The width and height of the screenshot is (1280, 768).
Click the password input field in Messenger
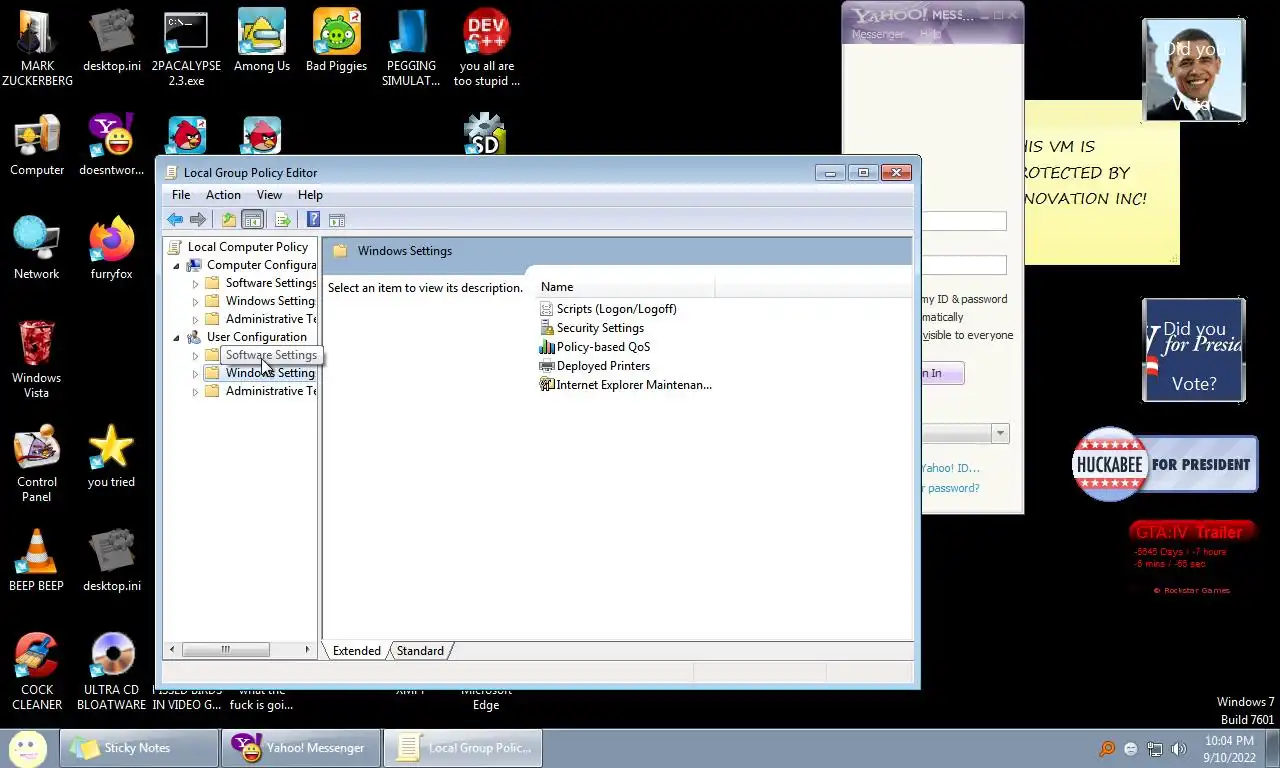pos(964,265)
